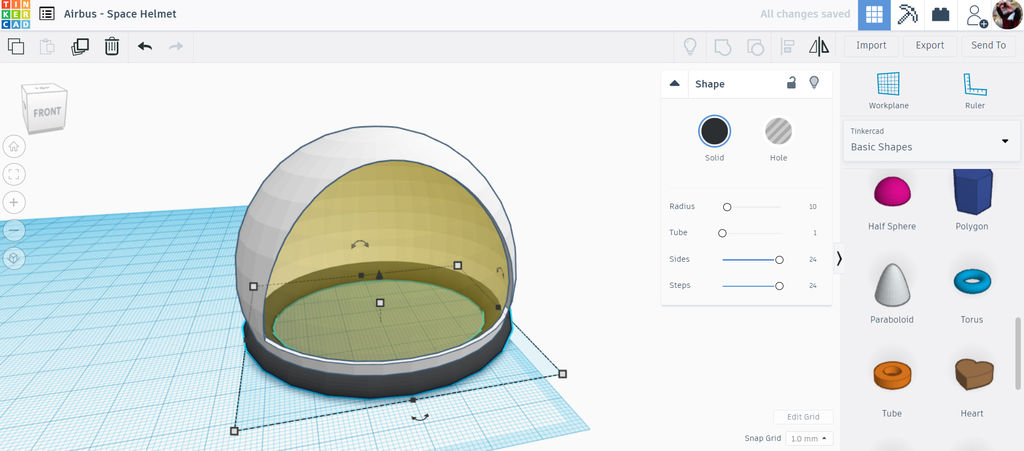Click the Send To button

[x=989, y=46]
